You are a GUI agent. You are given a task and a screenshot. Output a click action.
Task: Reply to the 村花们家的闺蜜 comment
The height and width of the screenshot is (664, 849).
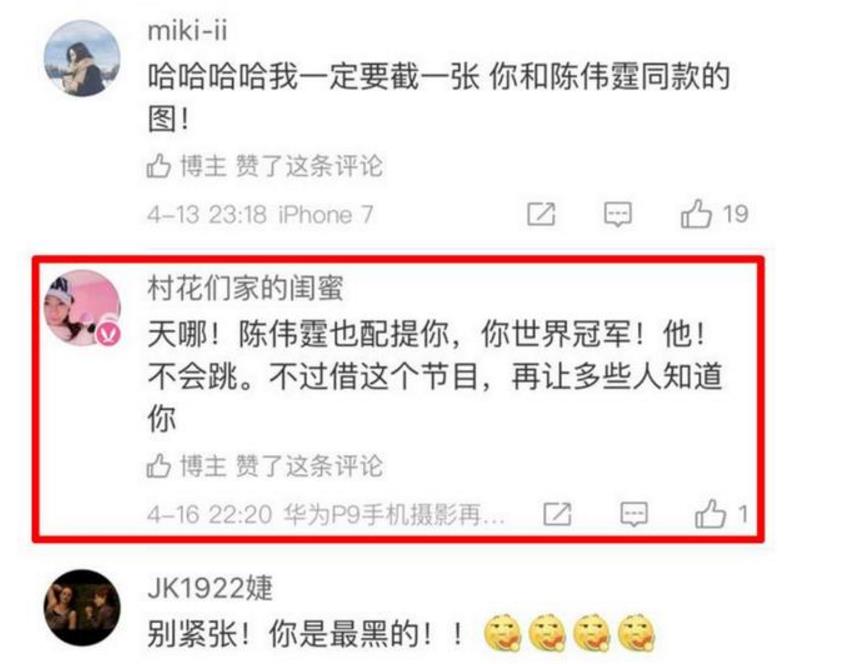[634, 514]
